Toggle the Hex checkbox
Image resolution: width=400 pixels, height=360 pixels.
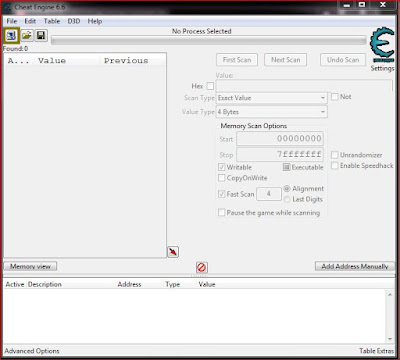click(210, 86)
